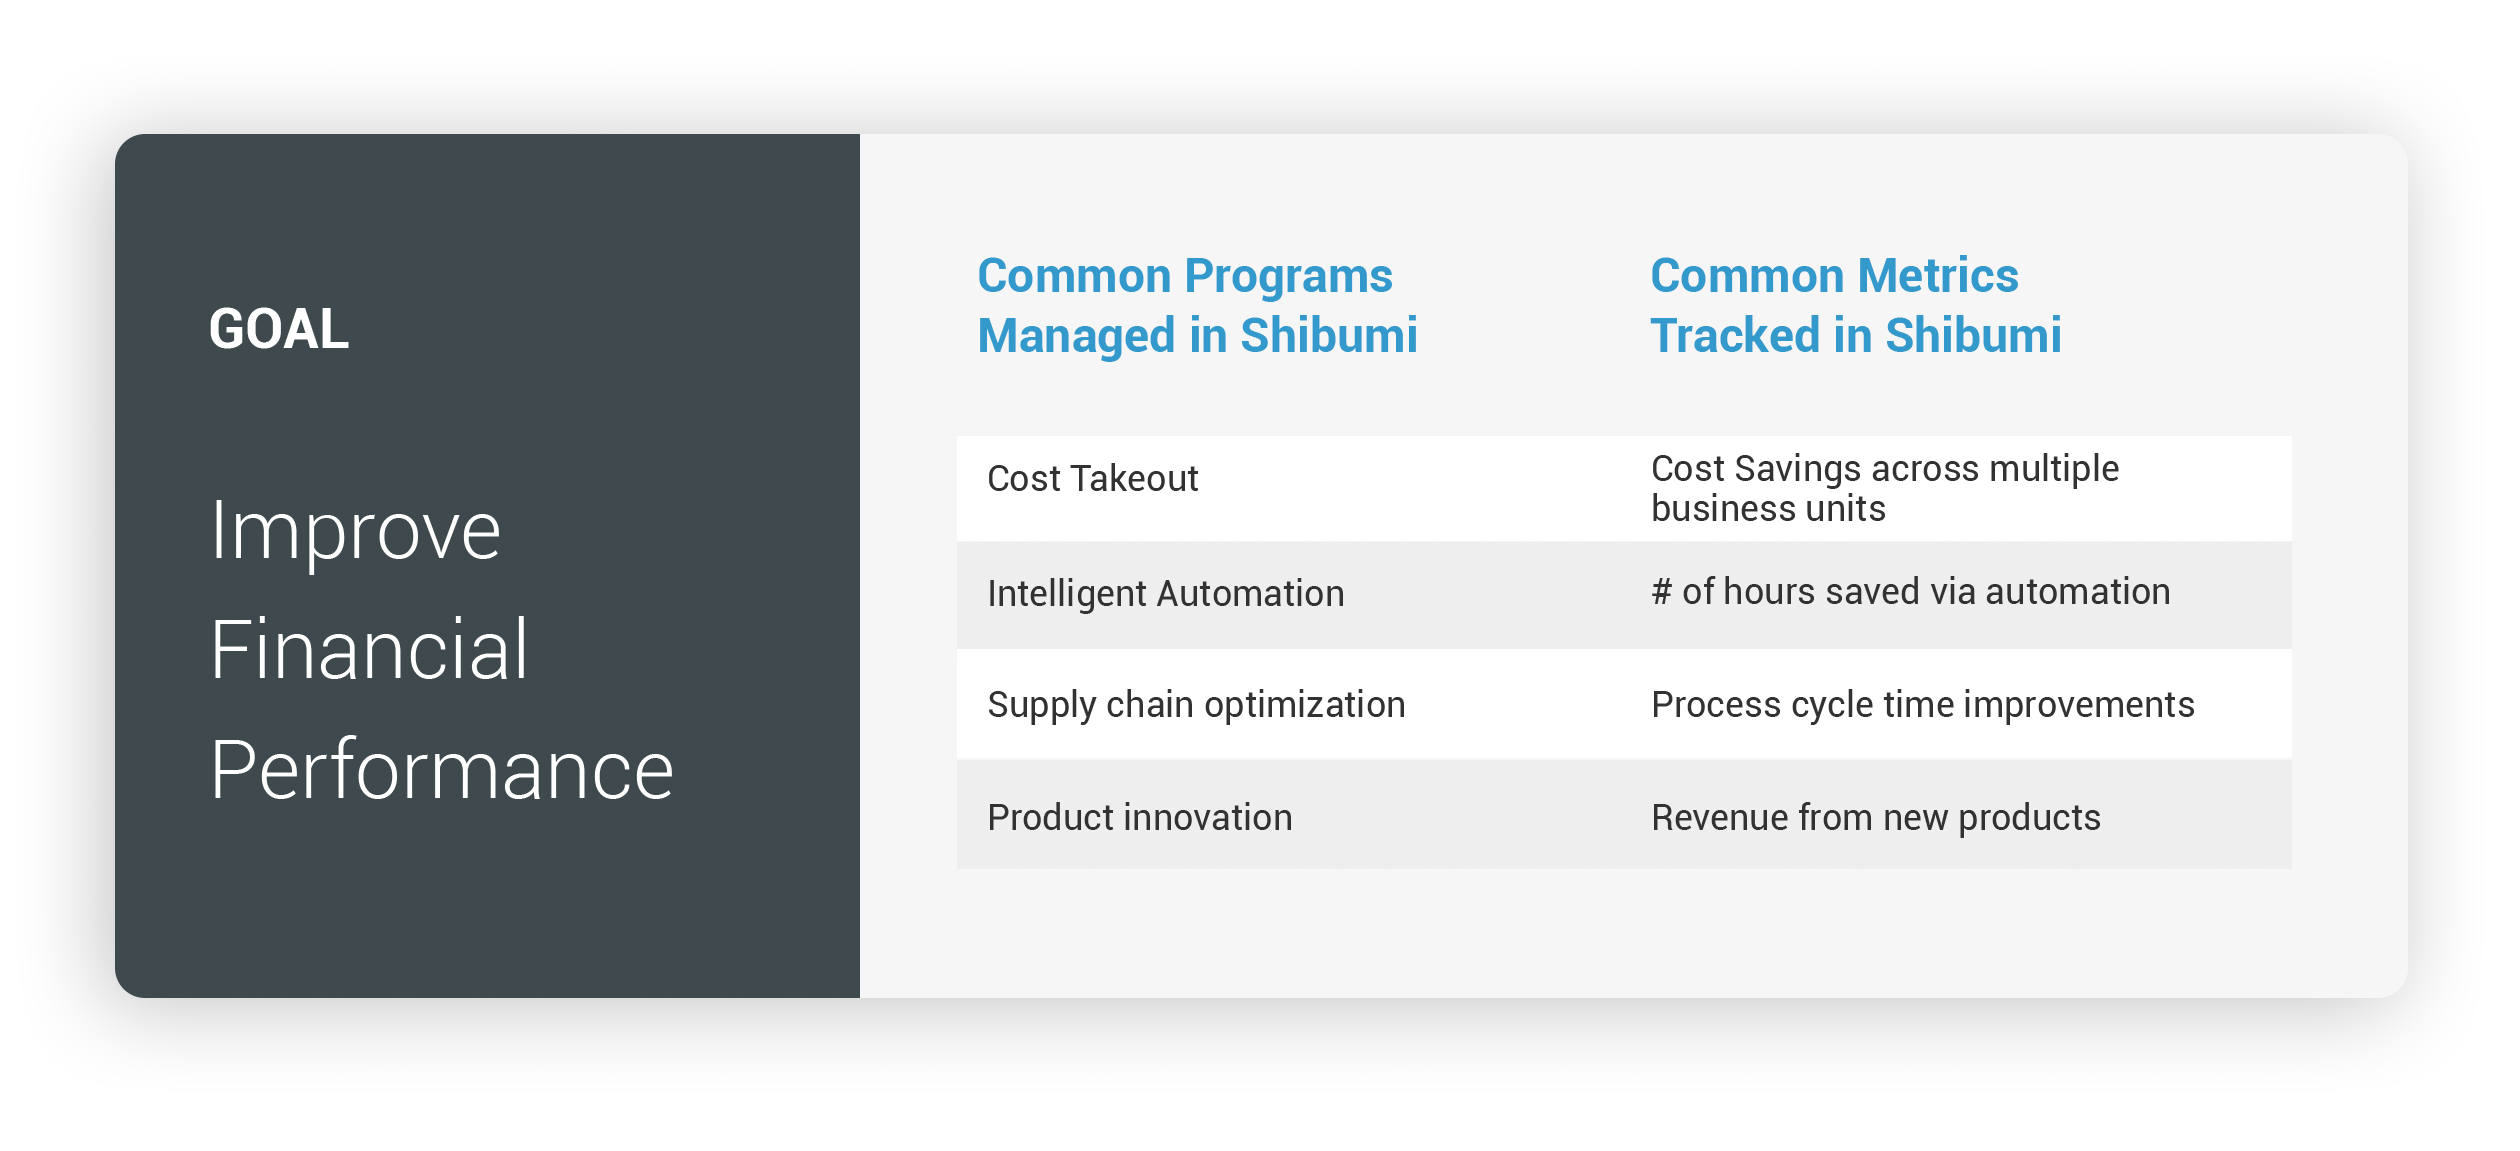Click the word Improve in the goal
Image resolution: width=2520 pixels, height=1151 pixels.
pos(355,533)
